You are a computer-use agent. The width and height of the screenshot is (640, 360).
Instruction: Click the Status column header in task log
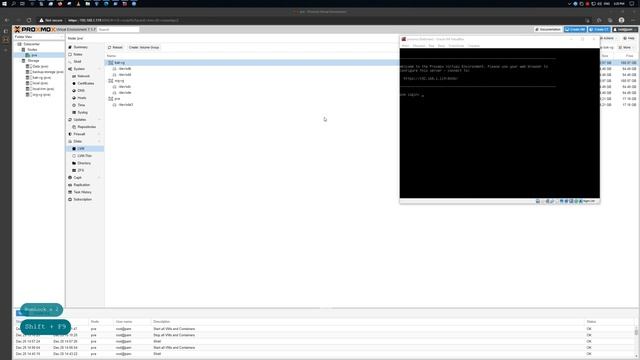coord(591,322)
